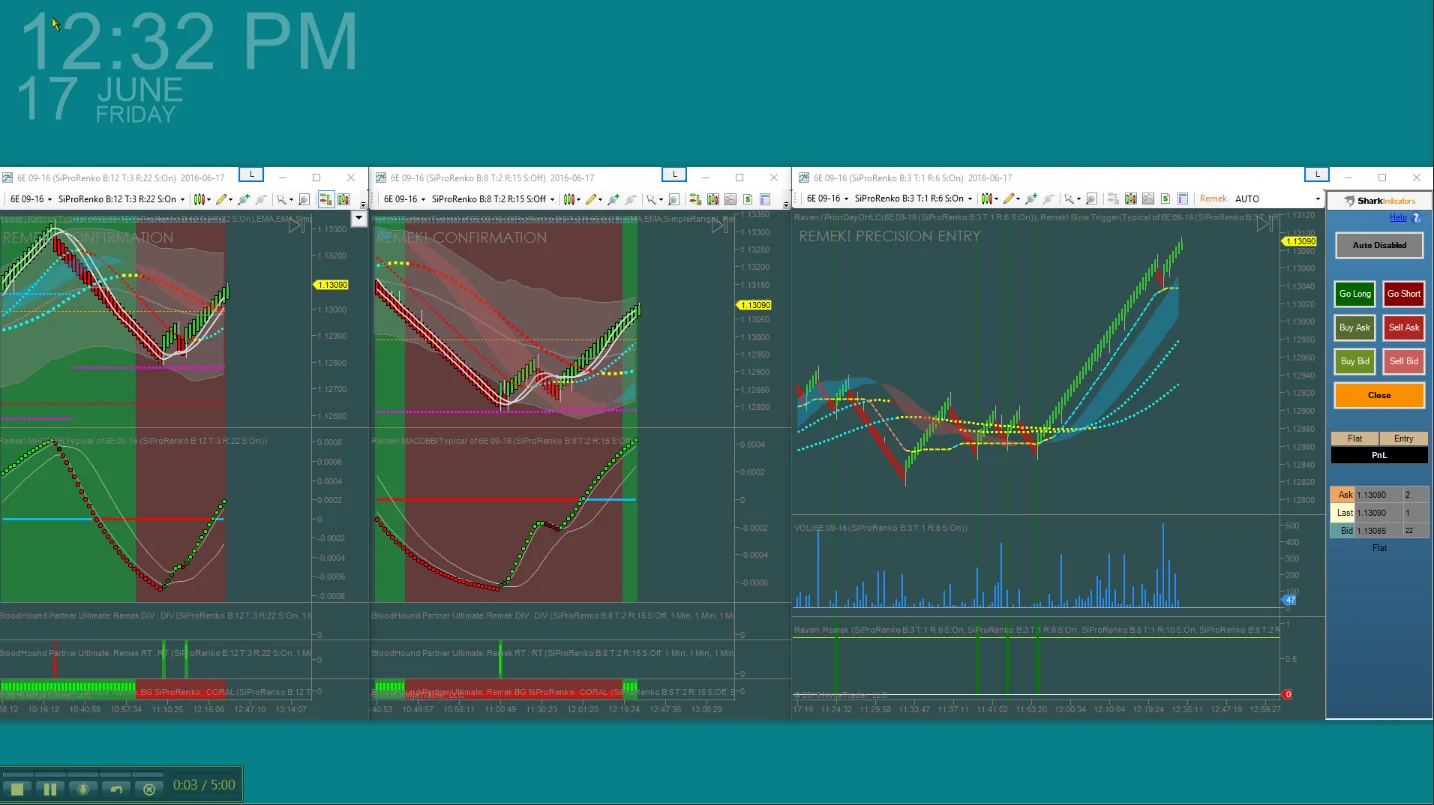
Task: Click the orange Close position button
Action: click(1379, 395)
